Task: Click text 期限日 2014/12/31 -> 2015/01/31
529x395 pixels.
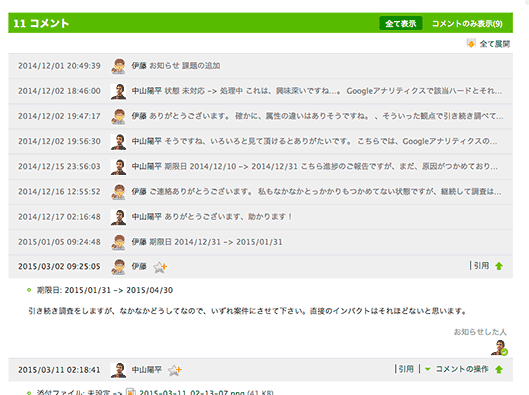Action: pos(216,242)
